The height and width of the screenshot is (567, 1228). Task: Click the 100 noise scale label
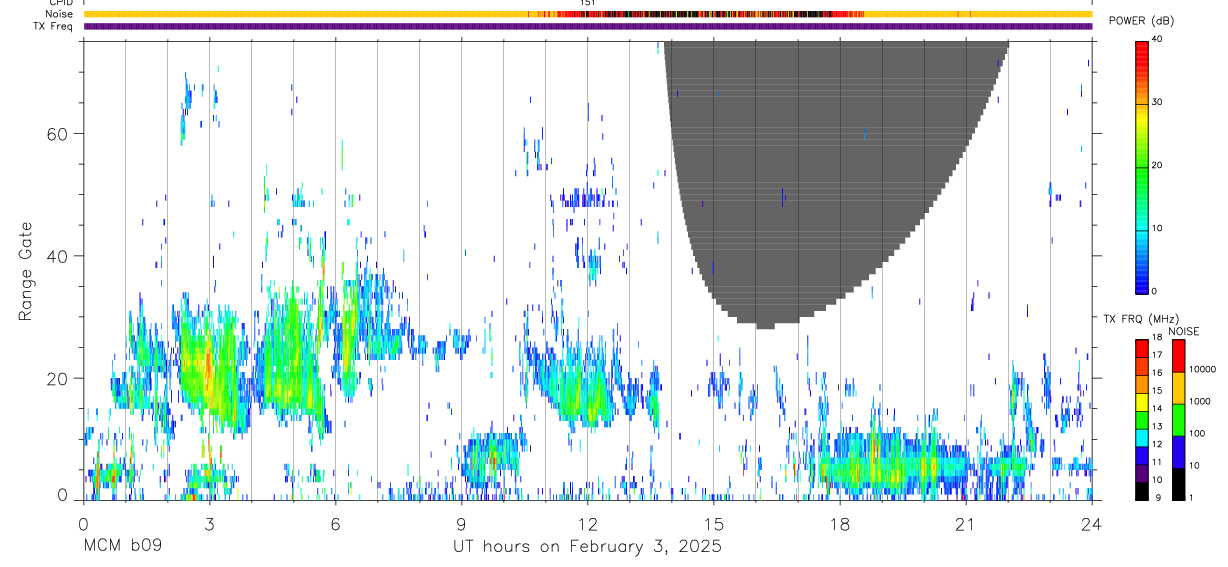pyautogui.click(x=1197, y=433)
